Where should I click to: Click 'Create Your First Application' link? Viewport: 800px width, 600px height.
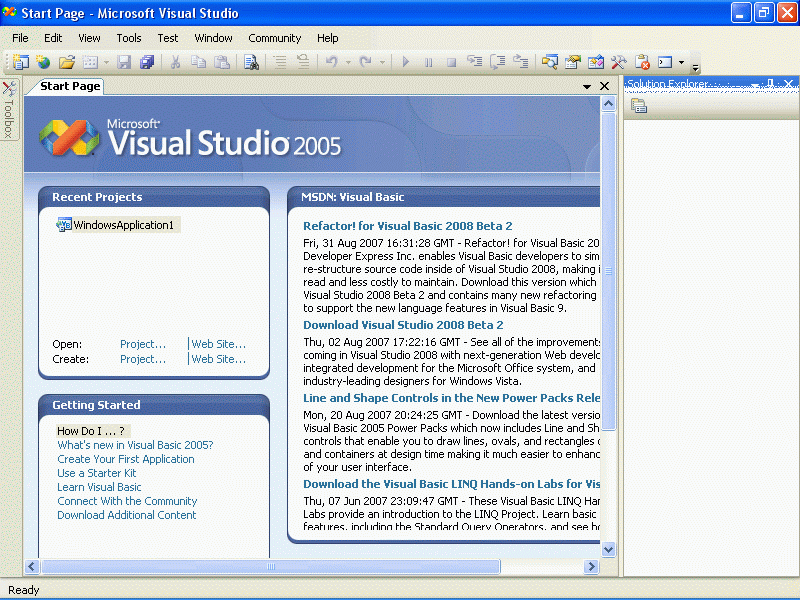click(x=126, y=459)
